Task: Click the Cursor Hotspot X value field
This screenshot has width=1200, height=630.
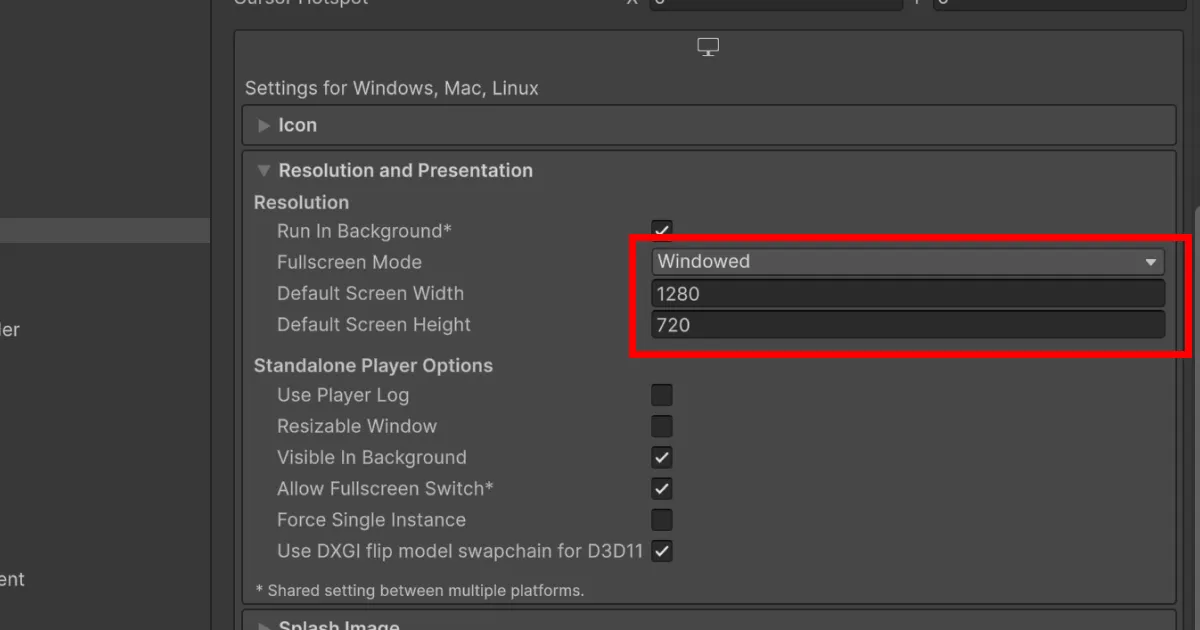Action: (x=776, y=3)
